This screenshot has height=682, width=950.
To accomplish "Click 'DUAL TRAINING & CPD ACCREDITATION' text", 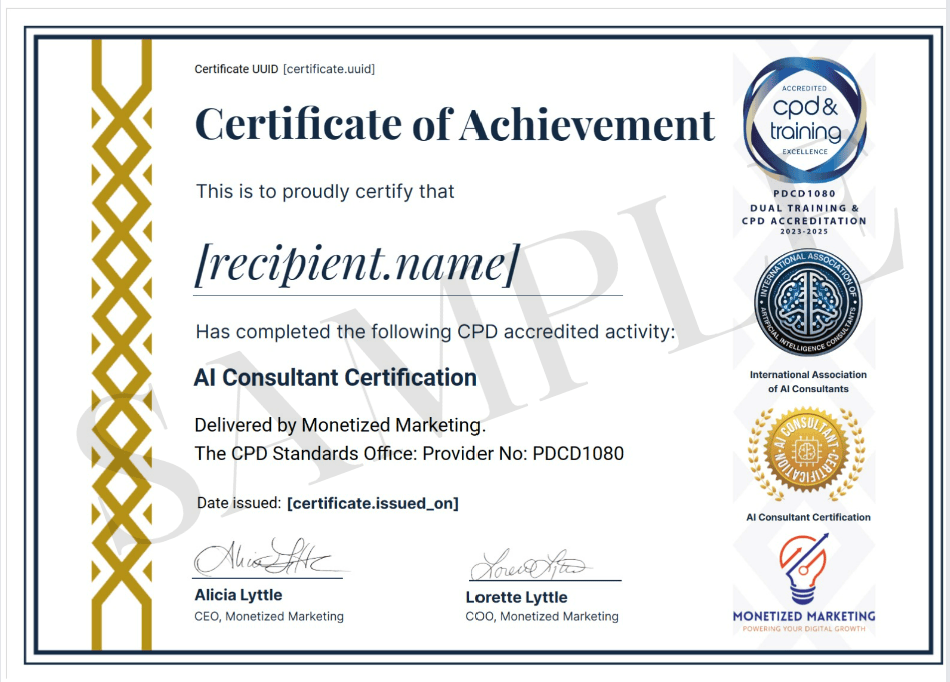I will click(804, 214).
